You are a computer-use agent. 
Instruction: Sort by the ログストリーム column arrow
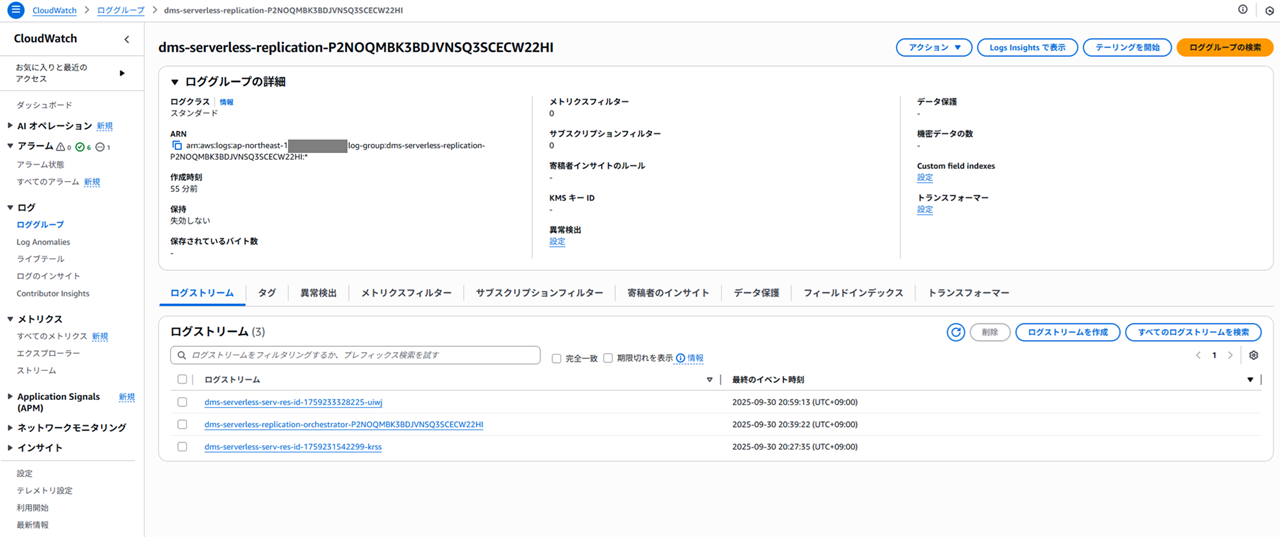pos(710,380)
